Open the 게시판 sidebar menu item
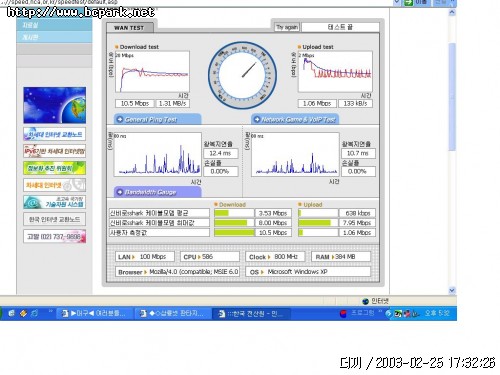Image resolution: width=500 pixels, height=375 pixels. [x=54, y=37]
